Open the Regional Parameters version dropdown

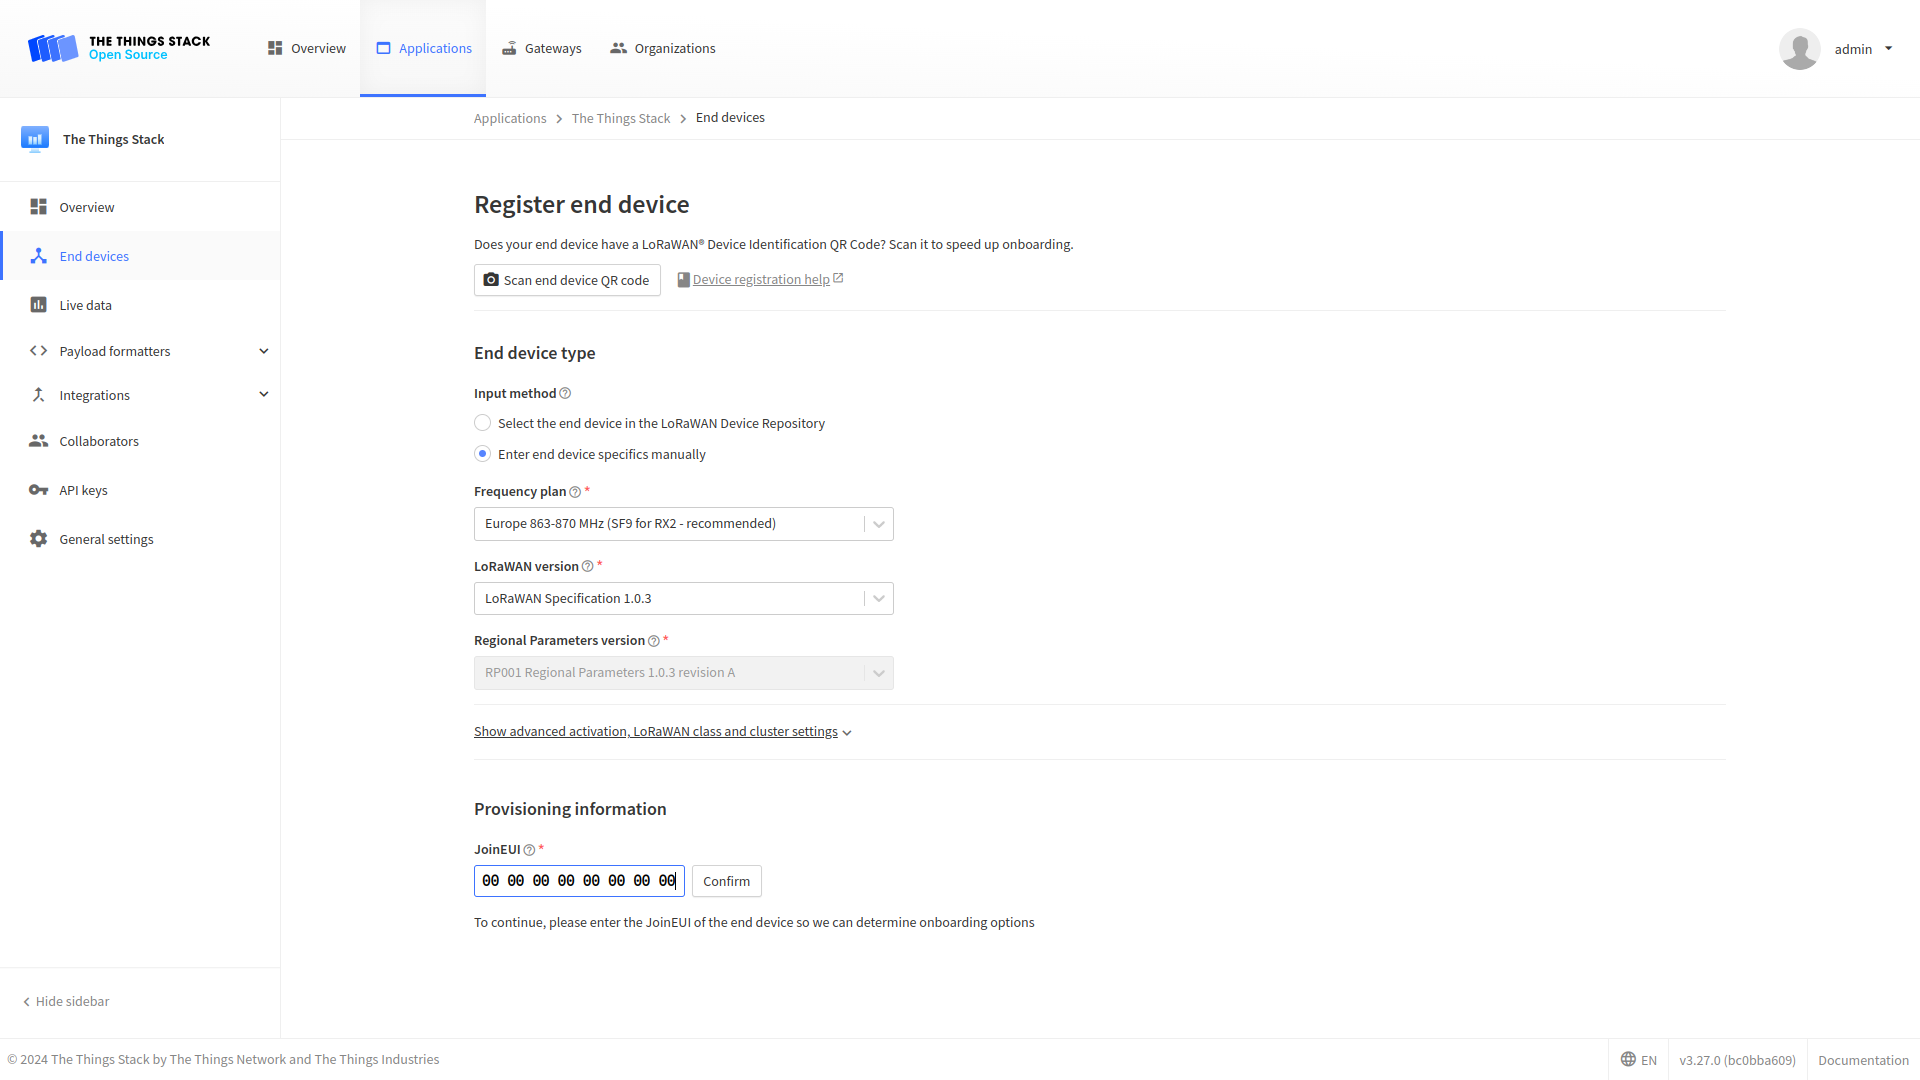click(x=683, y=673)
